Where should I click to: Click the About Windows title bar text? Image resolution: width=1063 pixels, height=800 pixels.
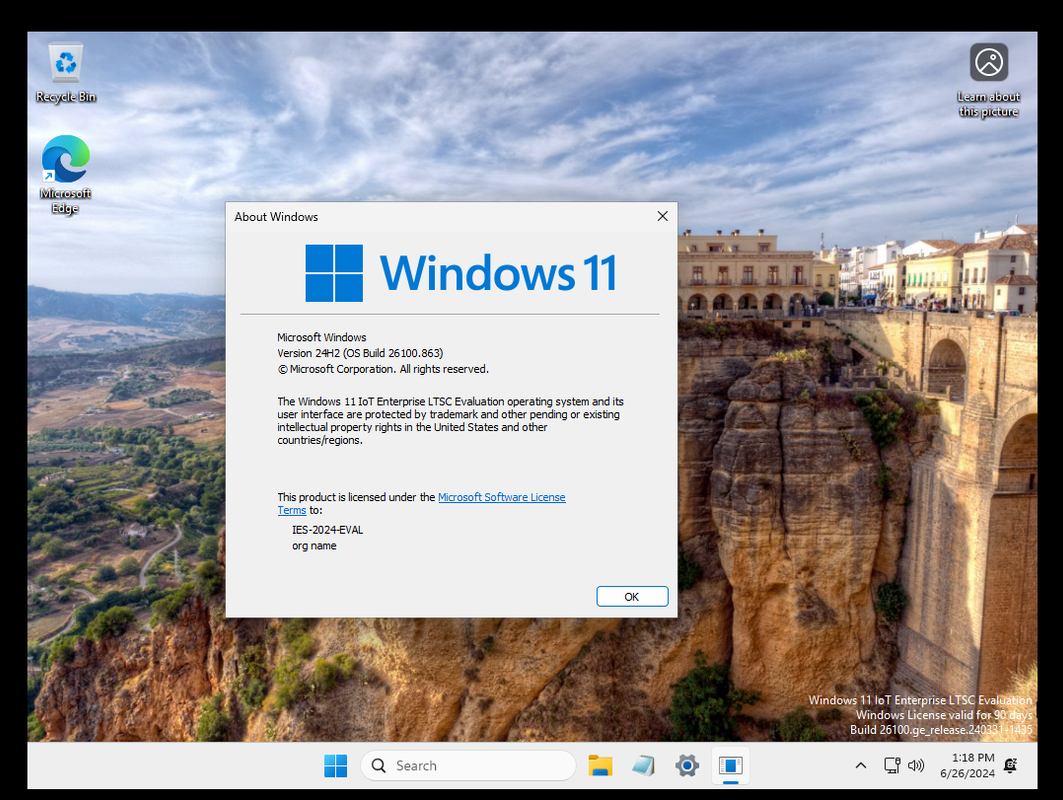[276, 217]
